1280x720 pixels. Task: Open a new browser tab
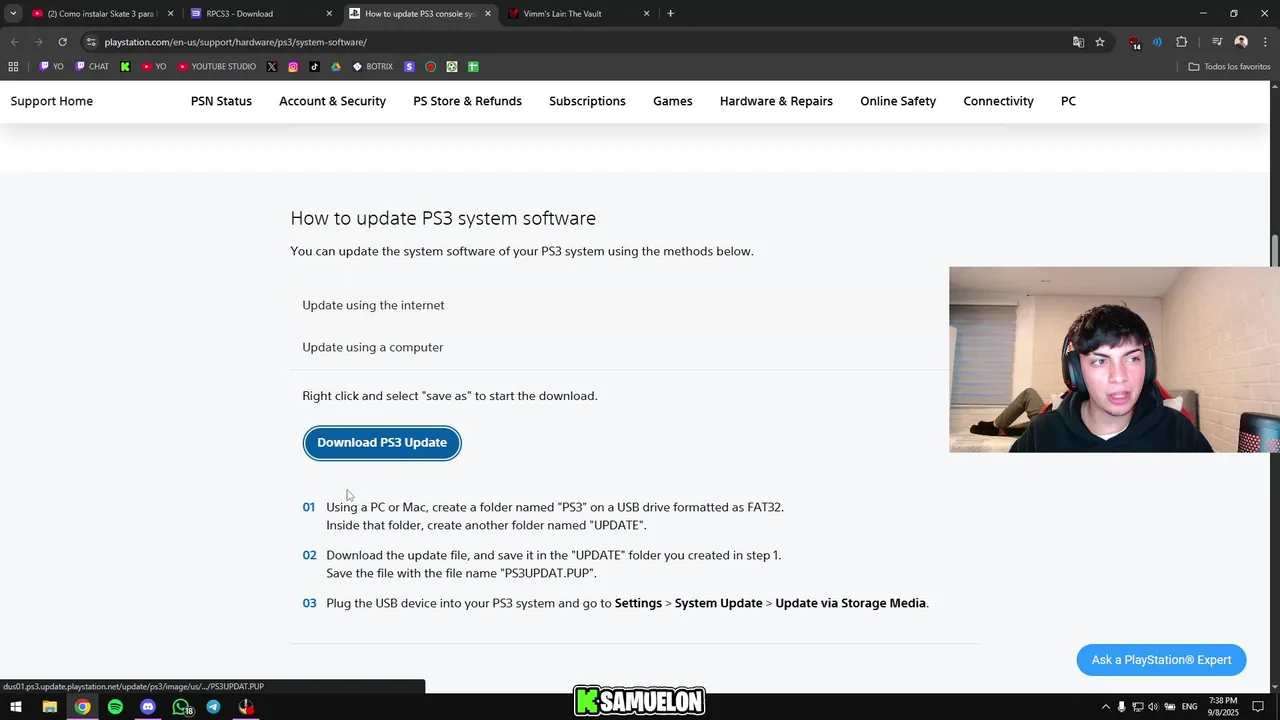[x=670, y=14]
